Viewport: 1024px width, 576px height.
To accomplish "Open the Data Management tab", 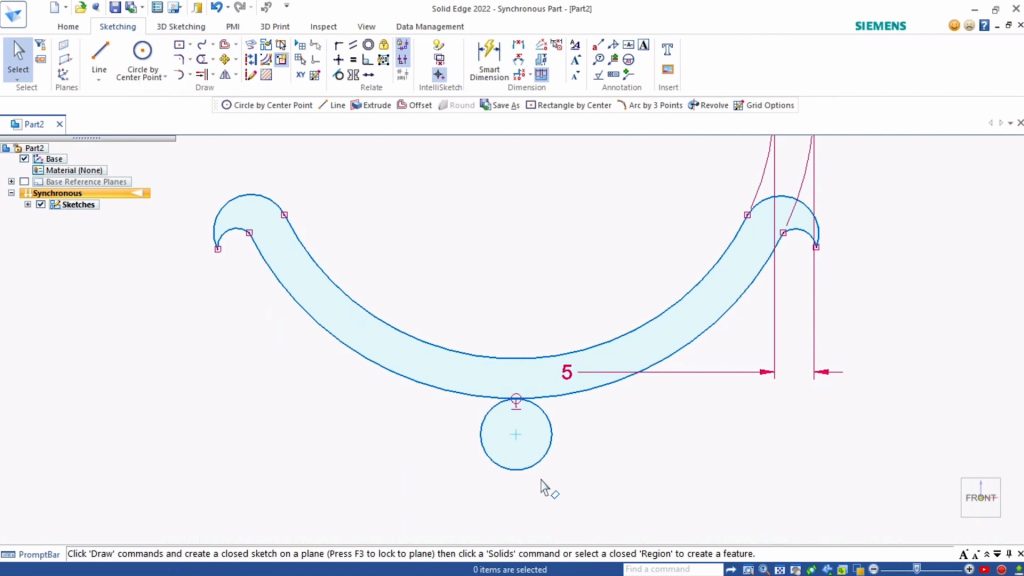I will [430, 27].
